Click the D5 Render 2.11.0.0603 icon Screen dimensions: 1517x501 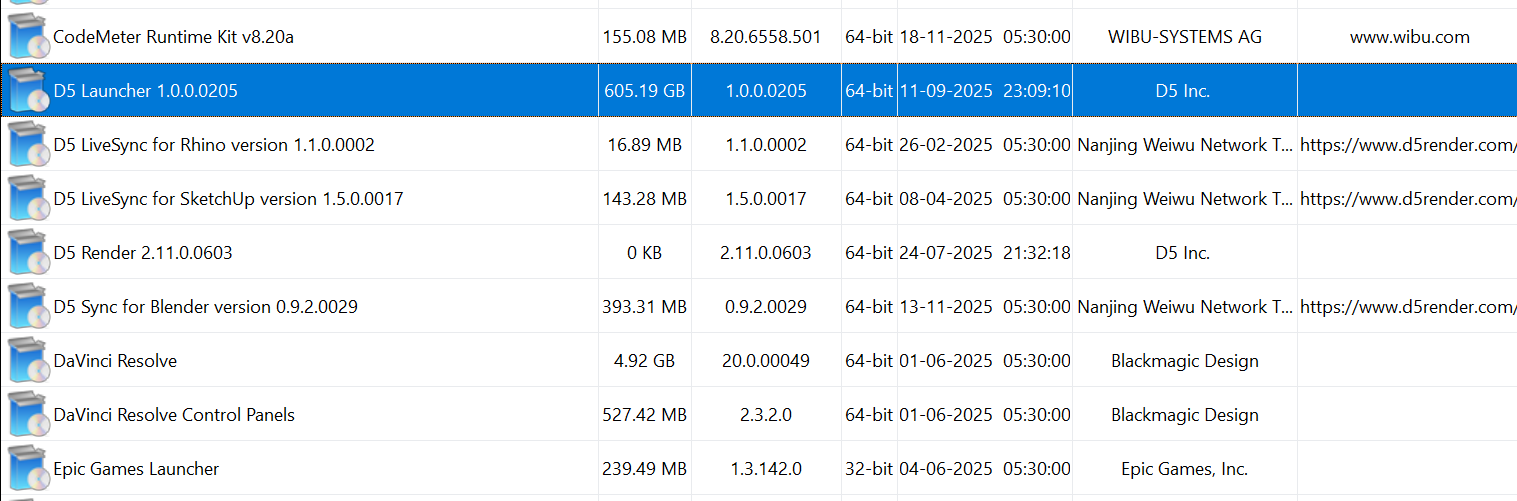(x=27, y=253)
